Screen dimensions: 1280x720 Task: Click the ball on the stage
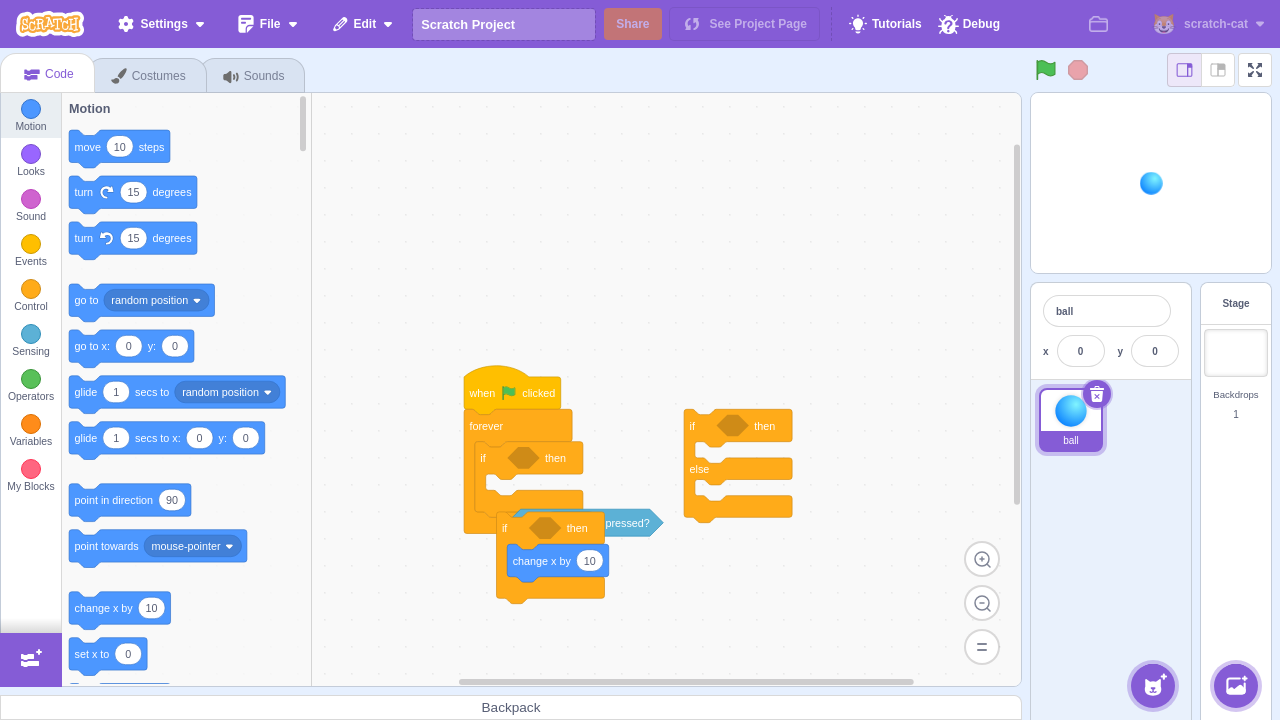(x=1151, y=183)
